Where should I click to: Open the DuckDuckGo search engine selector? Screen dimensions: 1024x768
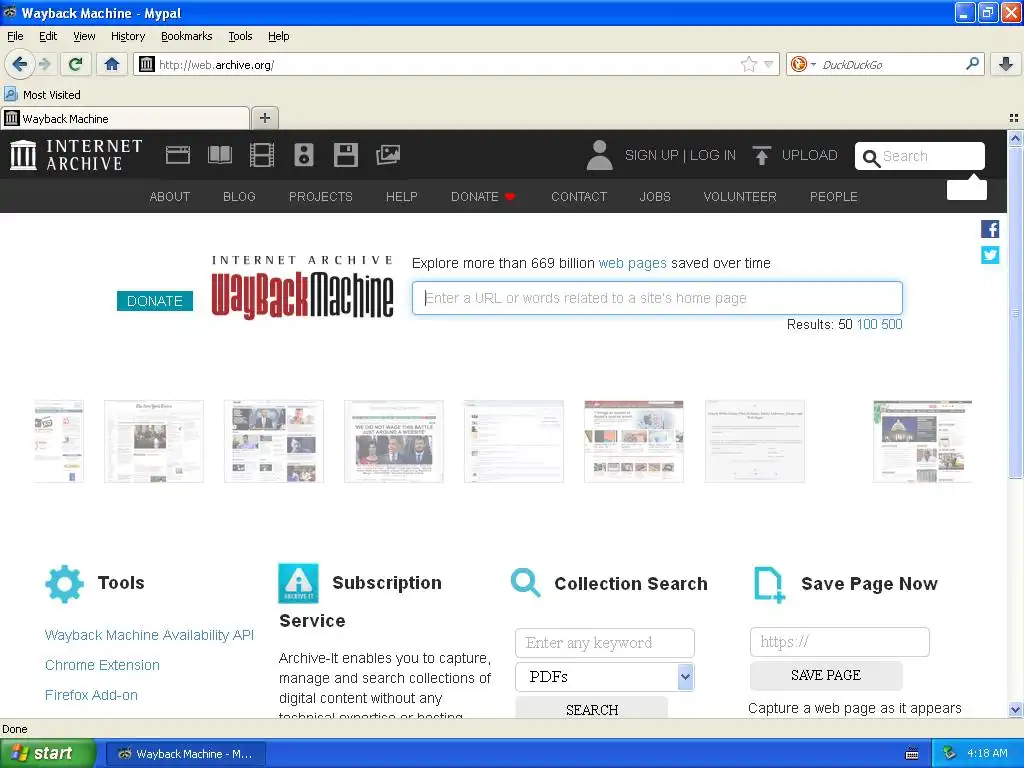pos(803,64)
